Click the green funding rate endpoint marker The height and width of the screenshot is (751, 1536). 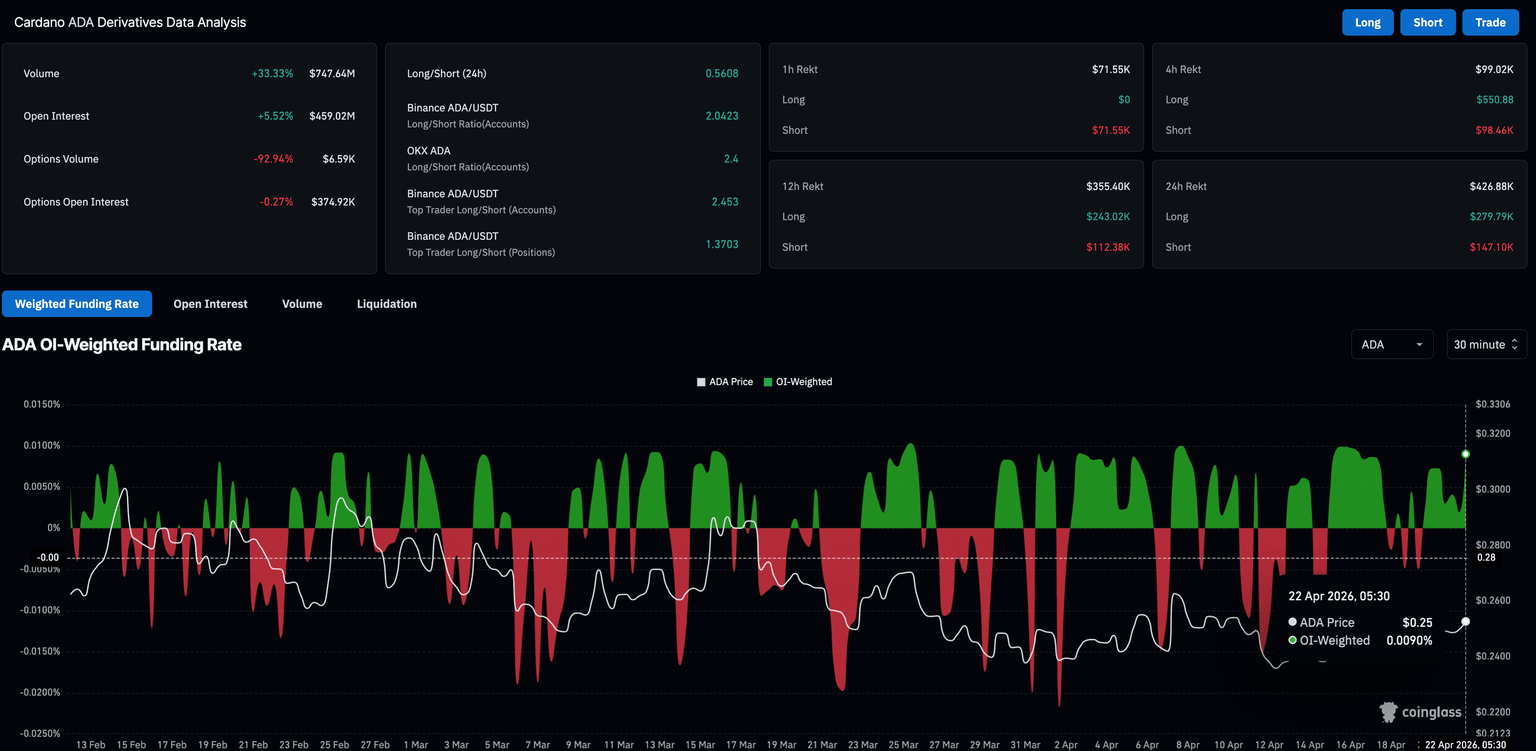(1465, 454)
